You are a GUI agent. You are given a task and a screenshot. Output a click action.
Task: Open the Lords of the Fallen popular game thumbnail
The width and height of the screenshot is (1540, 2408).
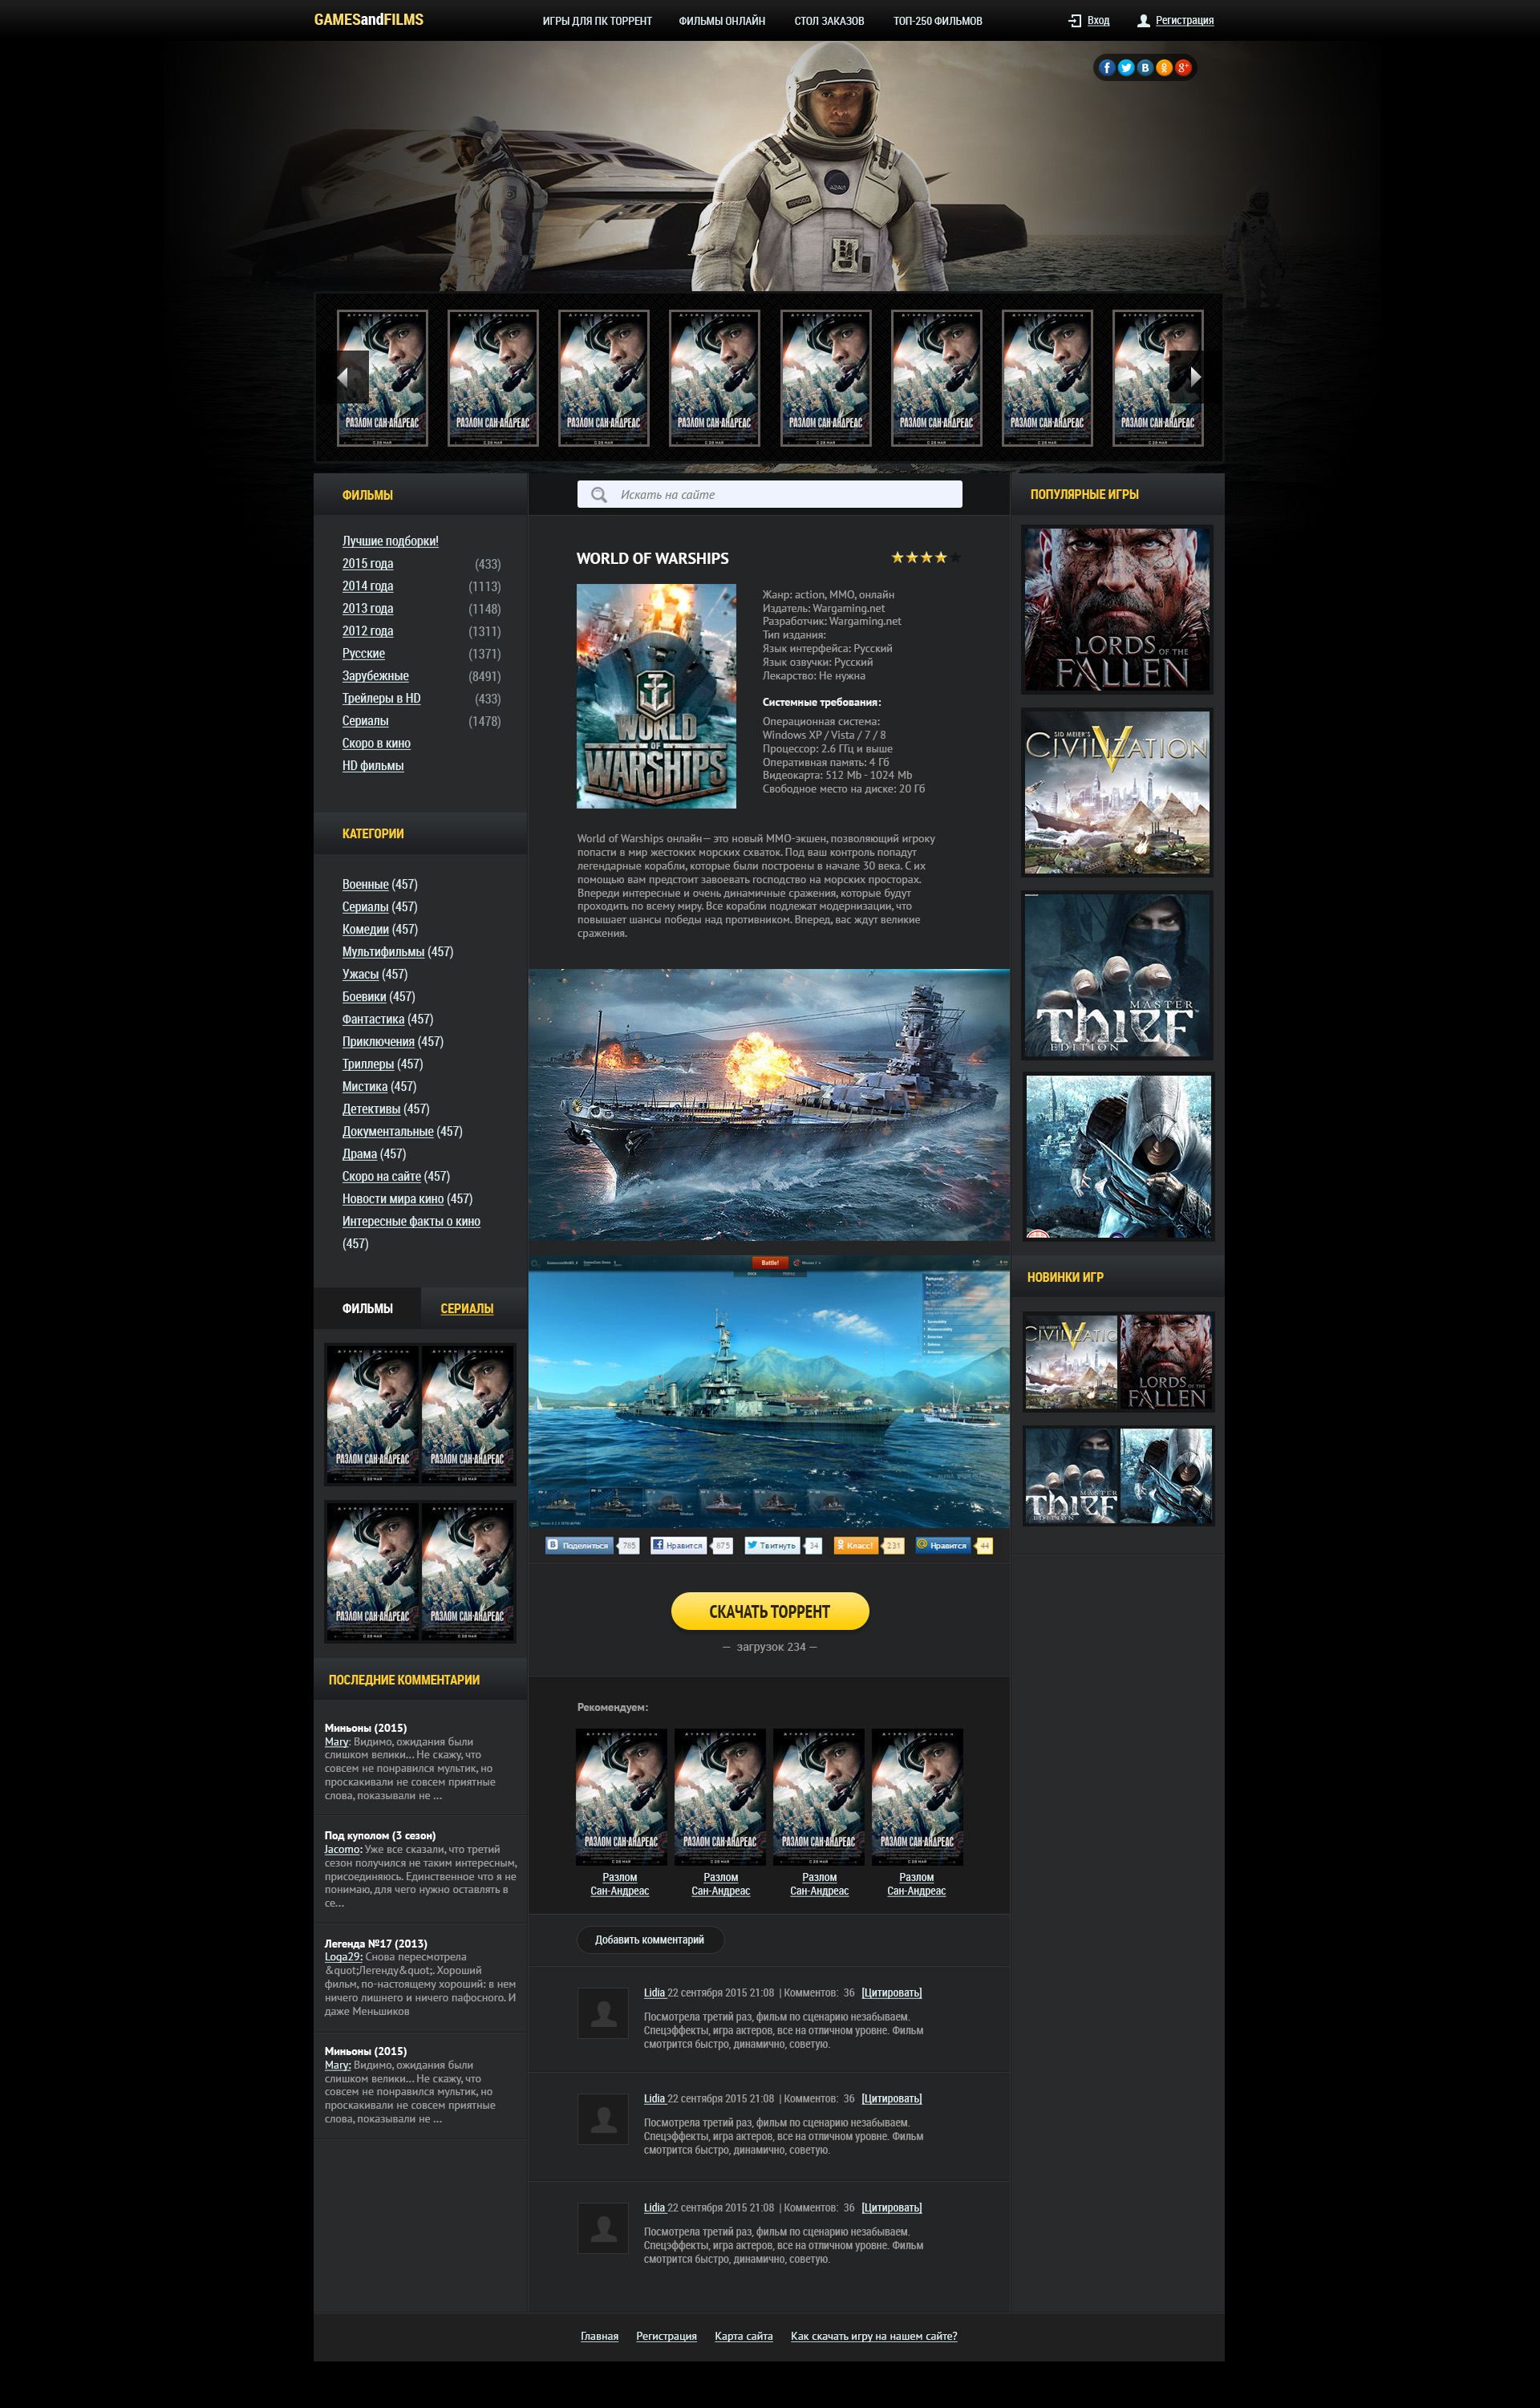[x=1117, y=609]
